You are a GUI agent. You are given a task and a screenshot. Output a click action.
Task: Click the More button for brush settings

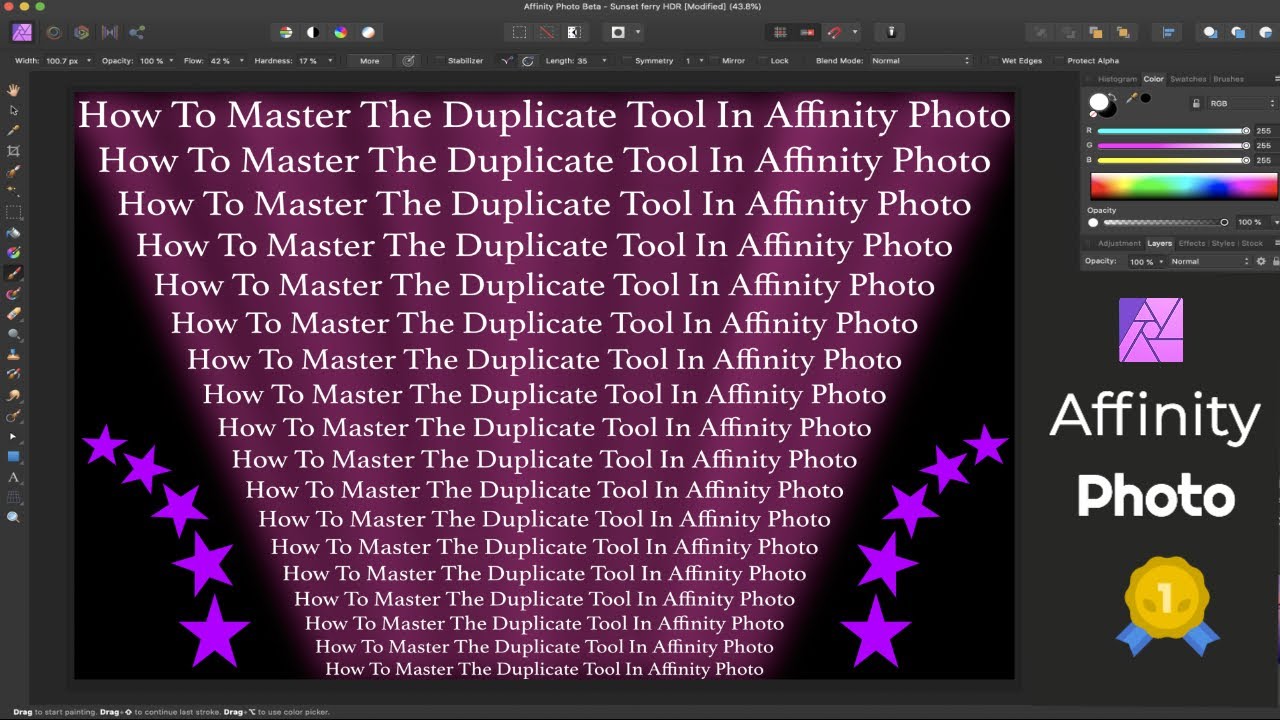point(370,61)
